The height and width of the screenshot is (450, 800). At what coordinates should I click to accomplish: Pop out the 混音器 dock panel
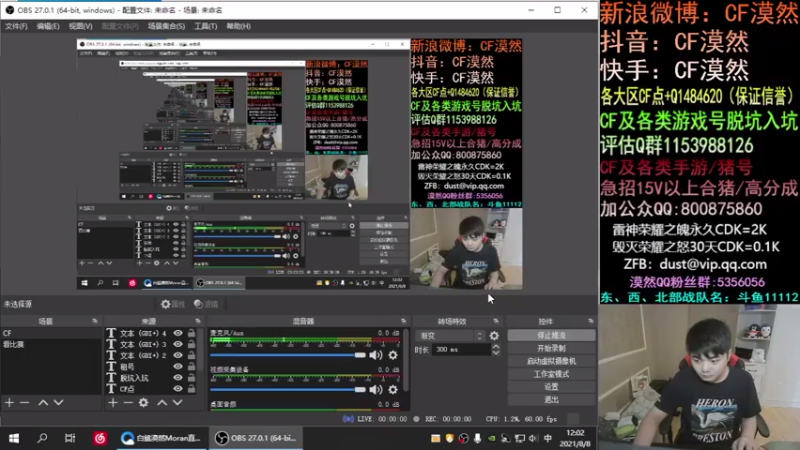click(404, 321)
